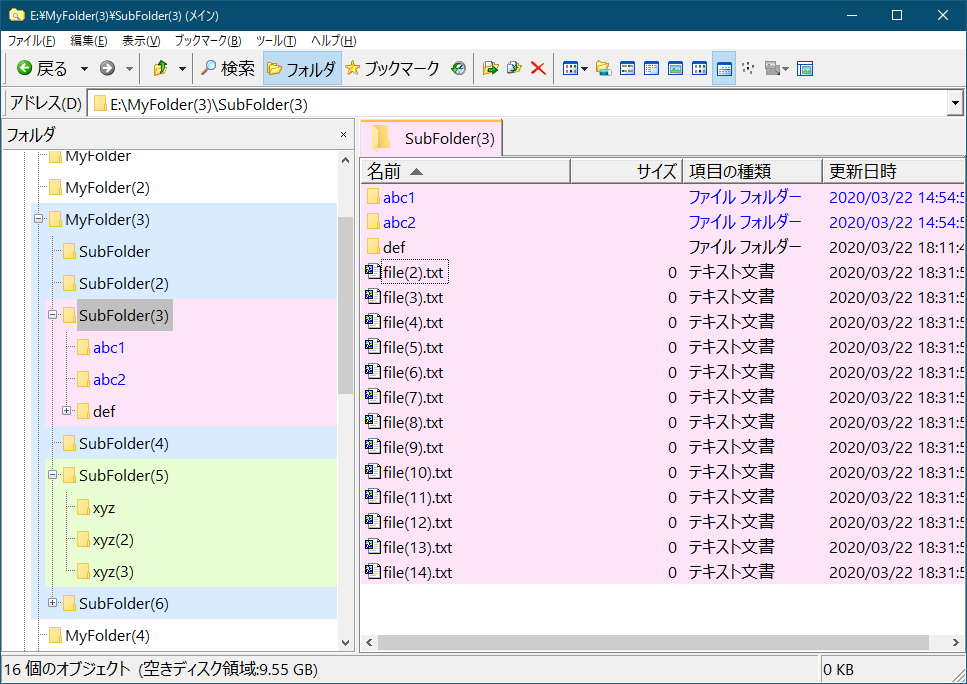Click the up-one-folder arrow icon

160,69
